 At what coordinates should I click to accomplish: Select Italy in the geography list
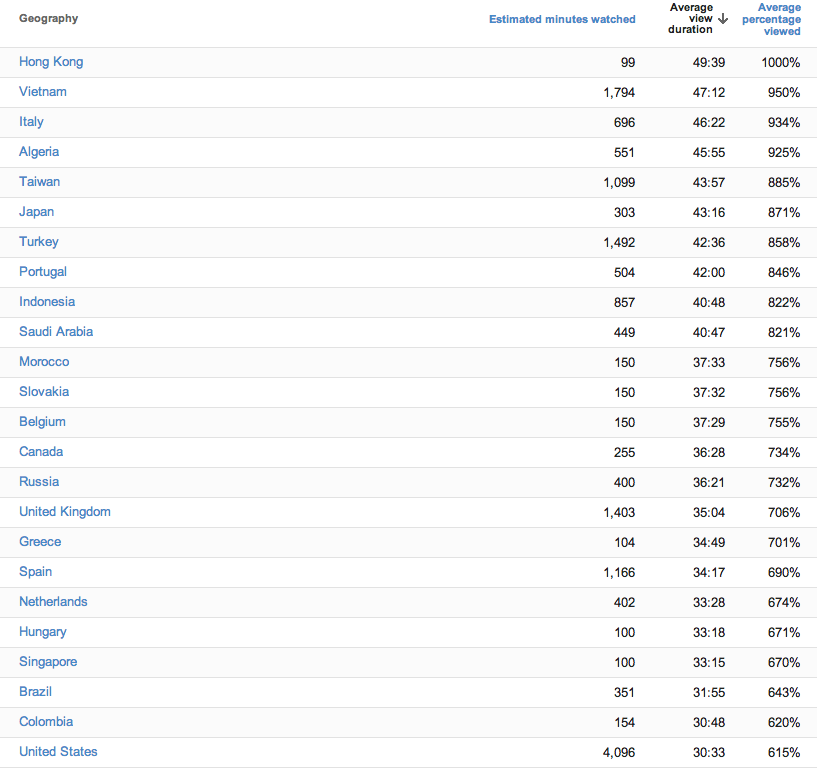[x=31, y=122]
